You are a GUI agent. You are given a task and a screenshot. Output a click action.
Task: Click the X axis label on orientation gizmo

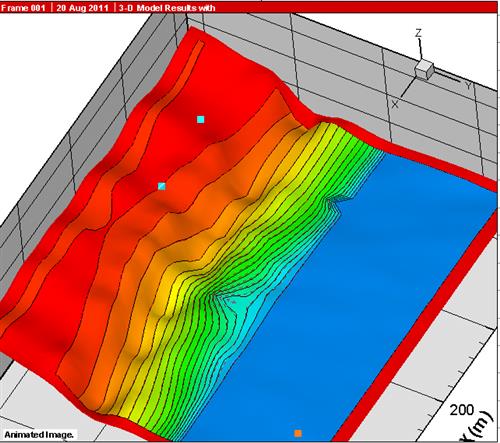395,104
